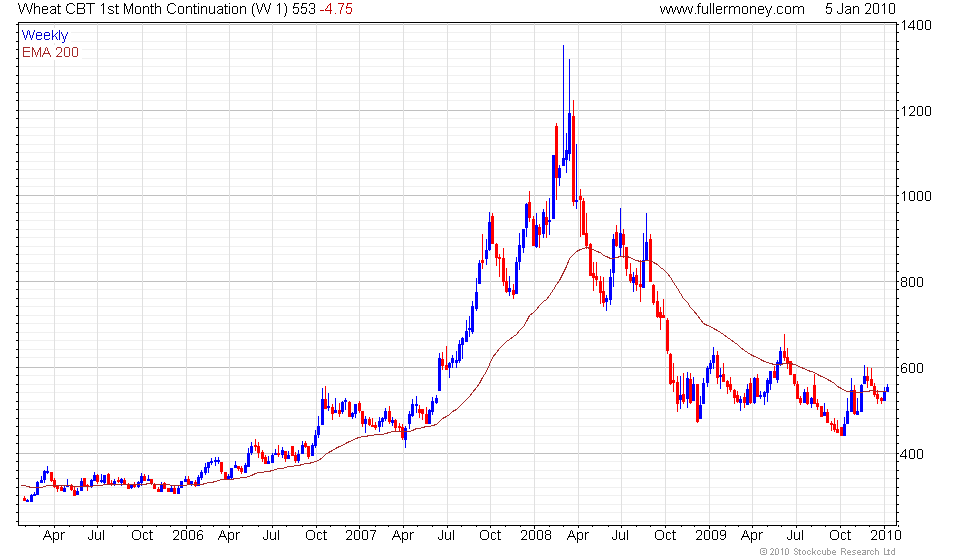Click the 5 Jan 2010 date label

(x=860, y=9)
